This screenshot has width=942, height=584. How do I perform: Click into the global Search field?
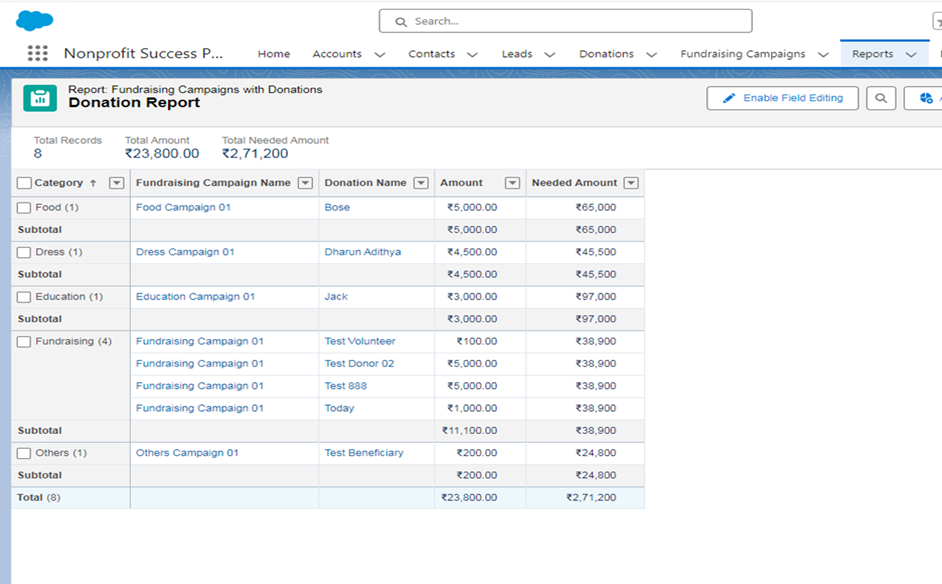coord(565,21)
